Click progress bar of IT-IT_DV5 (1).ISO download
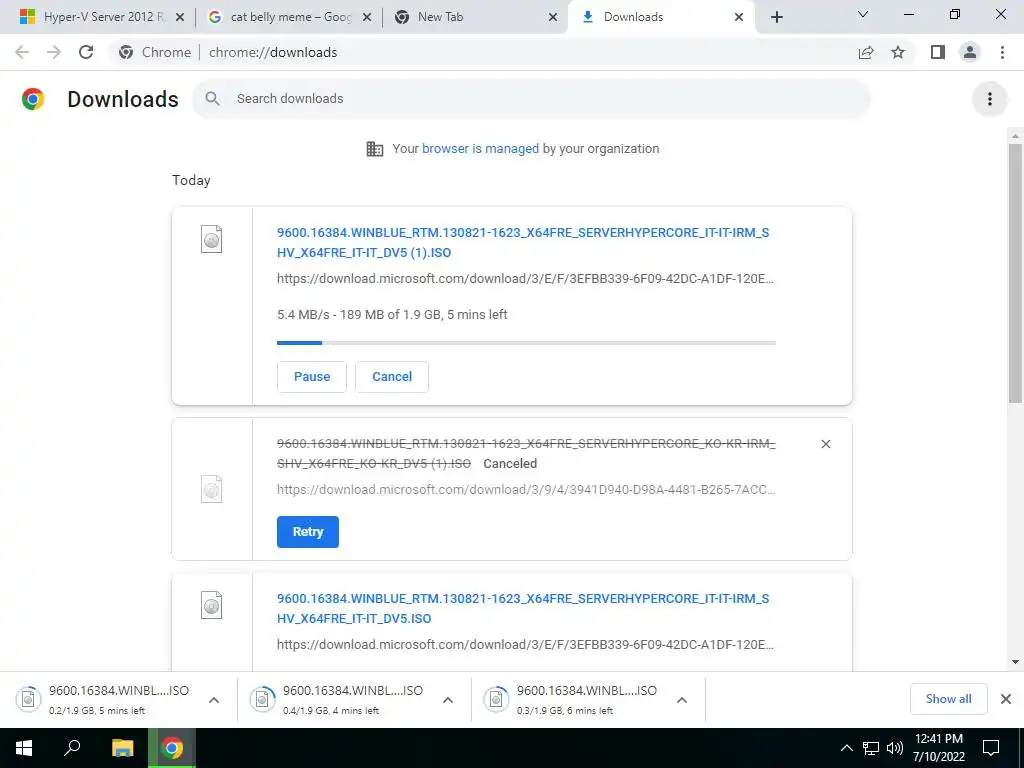This screenshot has height=768, width=1024. [526, 342]
